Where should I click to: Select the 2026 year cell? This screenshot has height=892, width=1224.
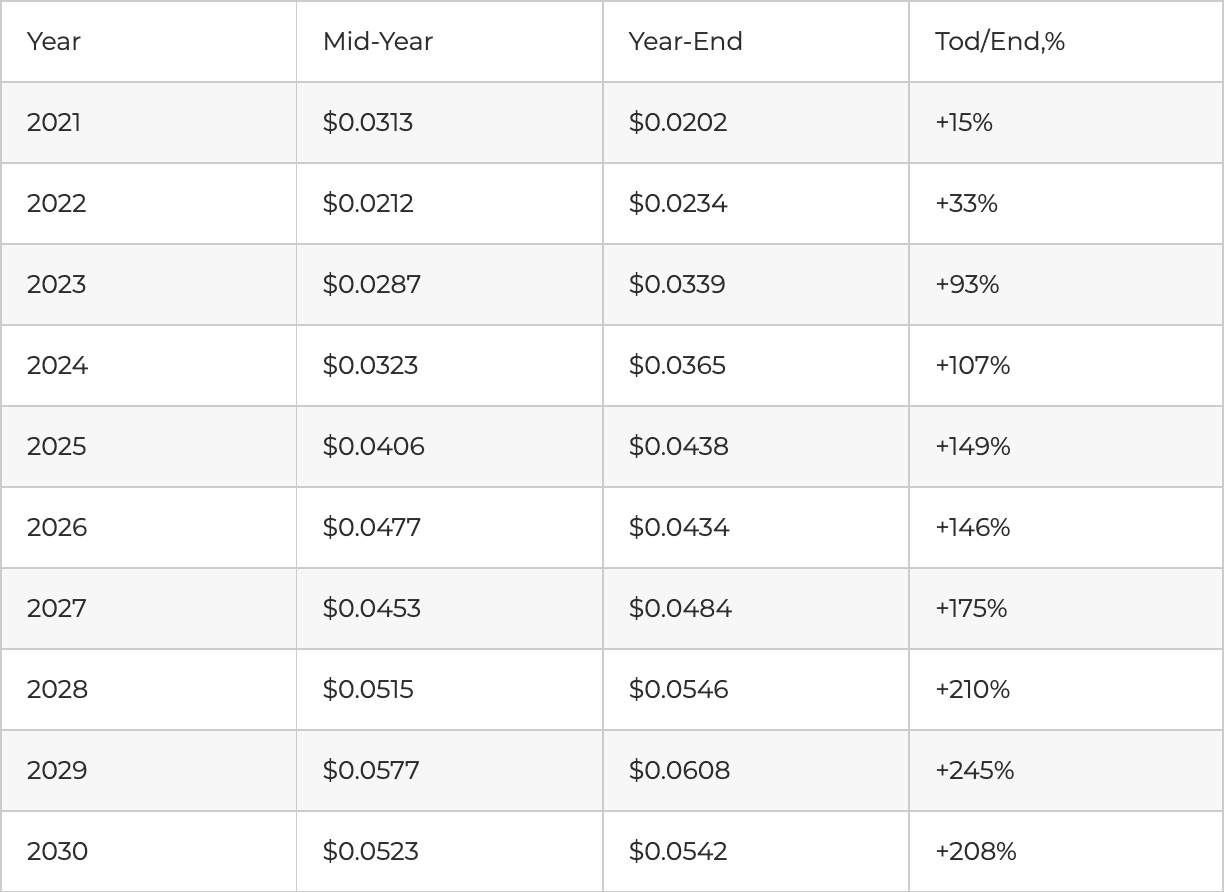click(57, 528)
